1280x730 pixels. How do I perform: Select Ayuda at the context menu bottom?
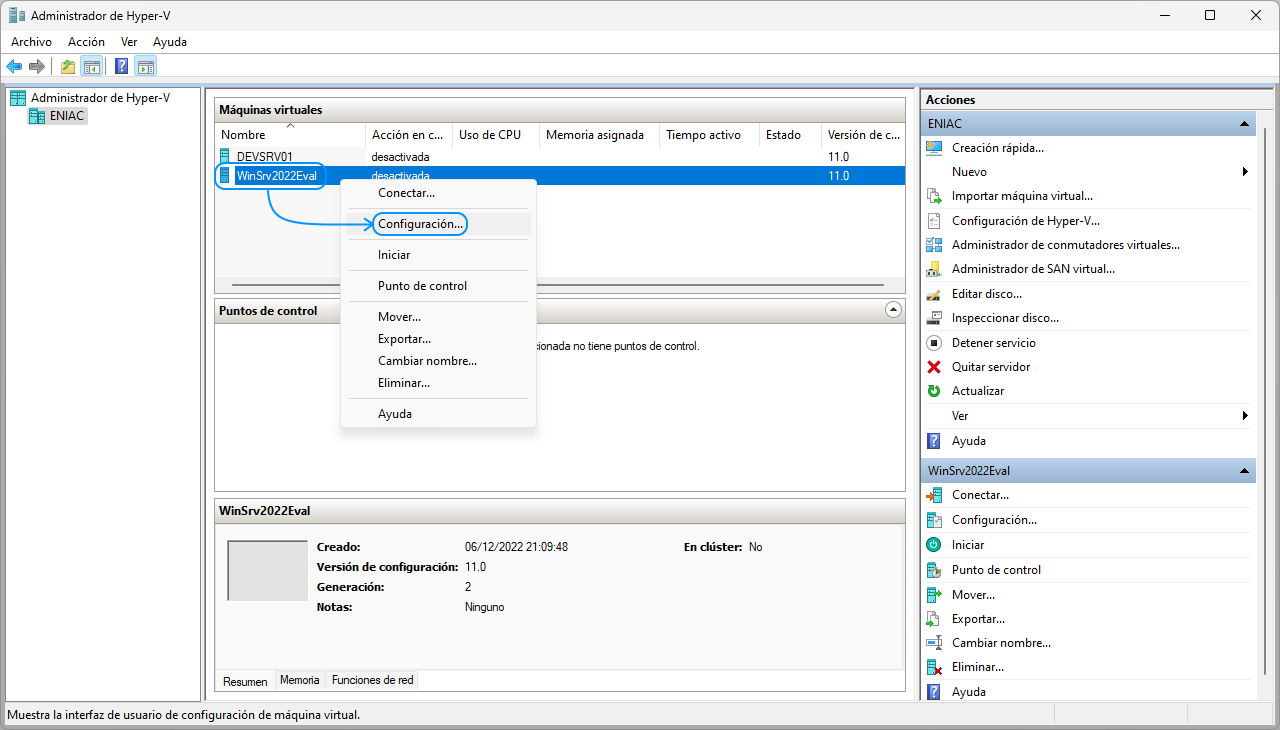click(439, 414)
